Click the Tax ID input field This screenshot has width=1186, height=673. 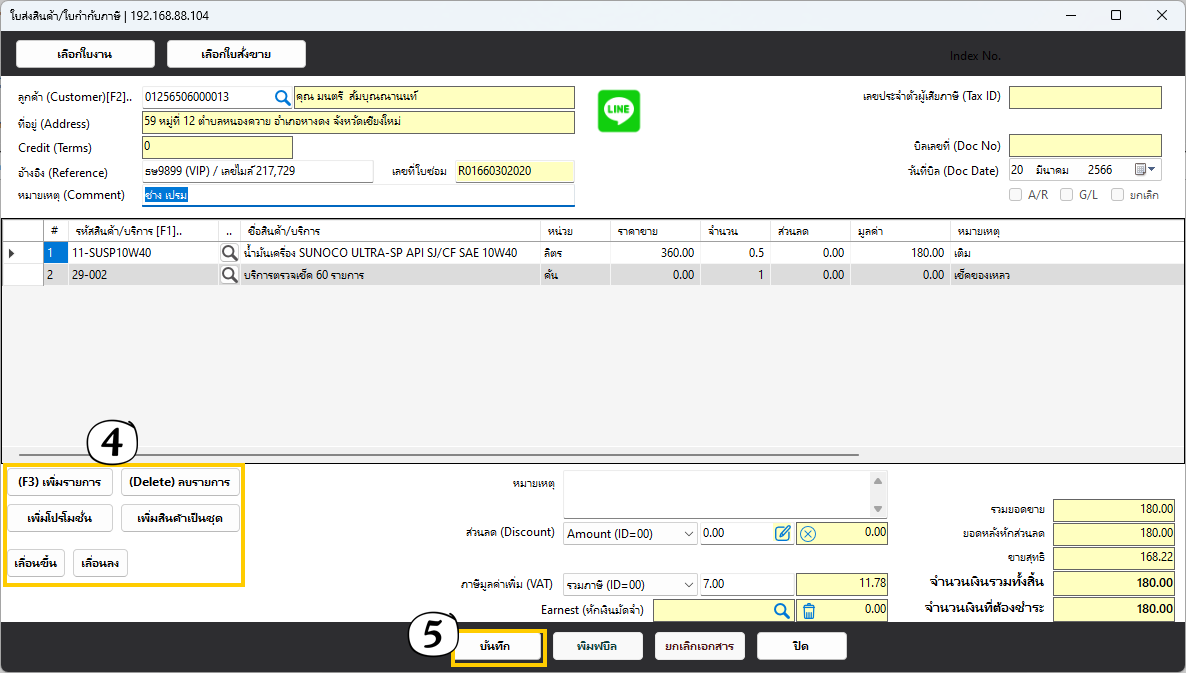pyautogui.click(x=1085, y=97)
